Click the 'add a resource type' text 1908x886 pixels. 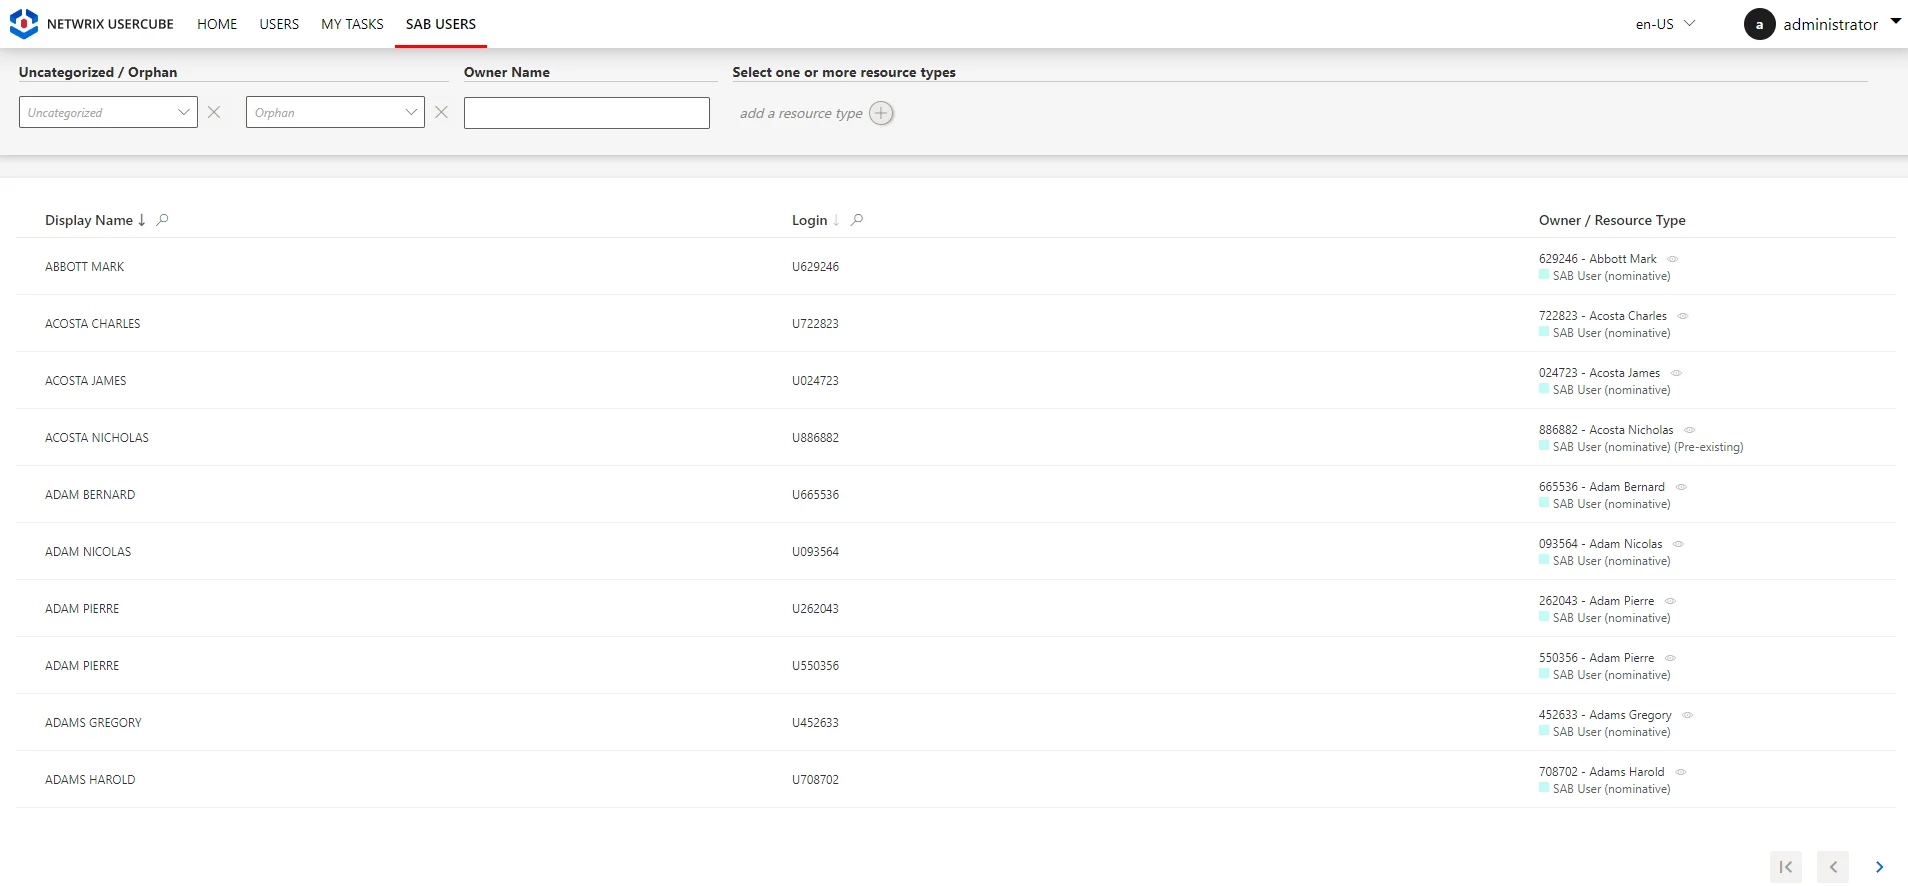801,113
